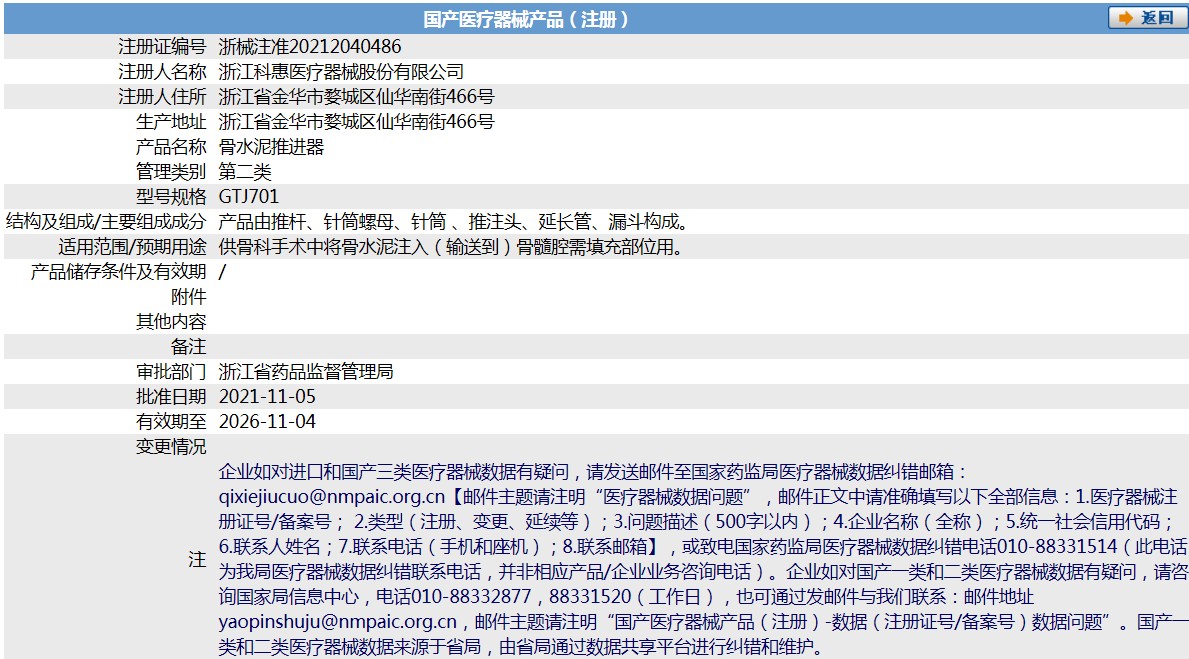Click the 产品名称 label
Viewport: 1189px width, 659px height.
[x=171, y=147]
